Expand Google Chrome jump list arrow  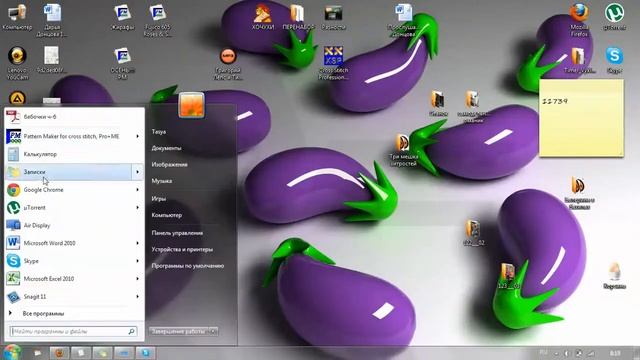pos(138,190)
